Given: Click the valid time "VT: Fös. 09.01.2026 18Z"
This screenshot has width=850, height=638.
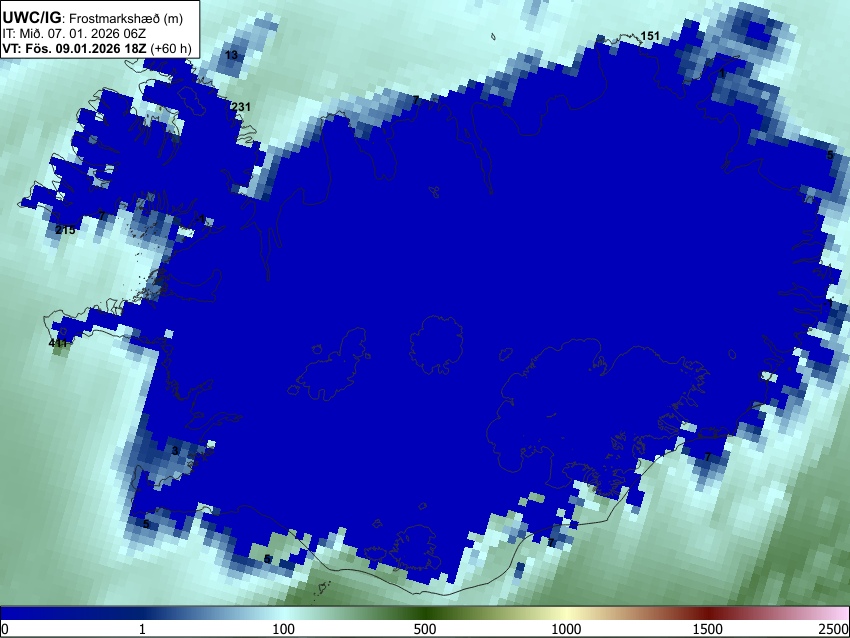Looking at the screenshot, I should 75,48.
